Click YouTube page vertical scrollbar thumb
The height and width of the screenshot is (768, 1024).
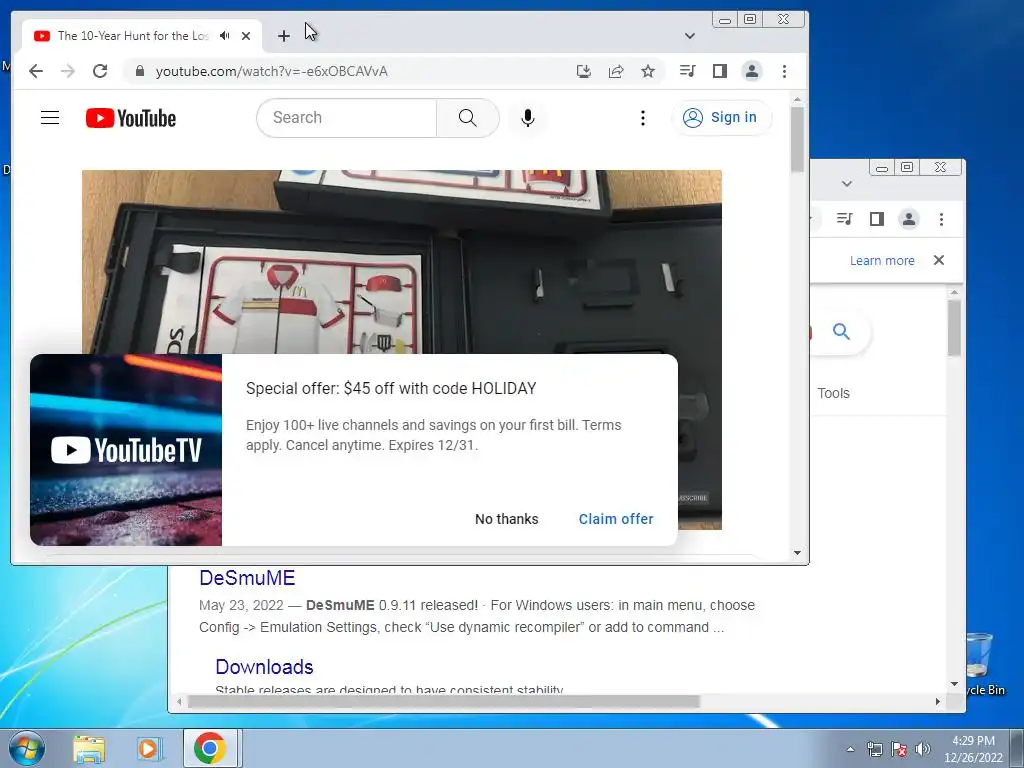click(797, 139)
